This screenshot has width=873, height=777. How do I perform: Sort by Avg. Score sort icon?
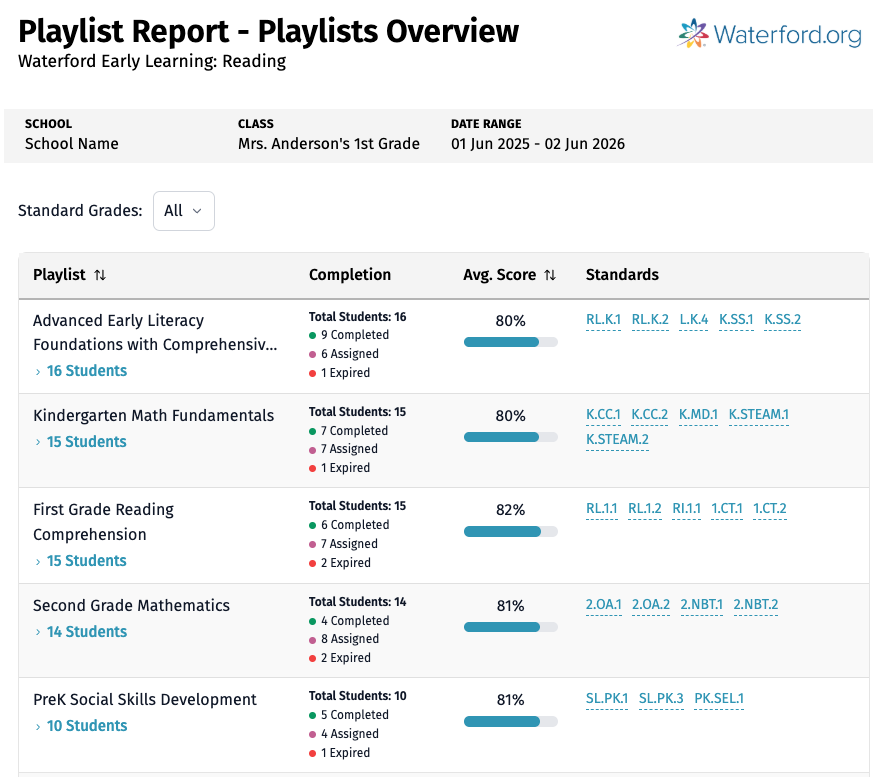click(x=550, y=275)
